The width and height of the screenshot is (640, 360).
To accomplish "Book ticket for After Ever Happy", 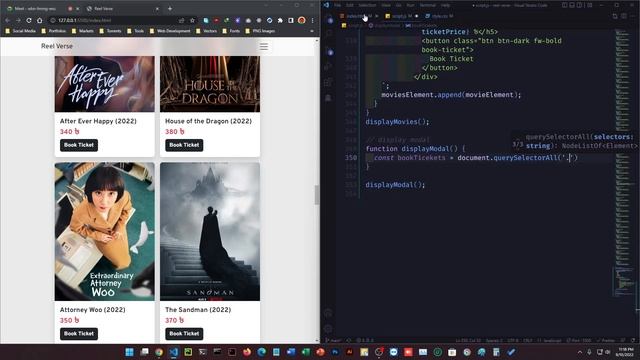I will [79, 145].
